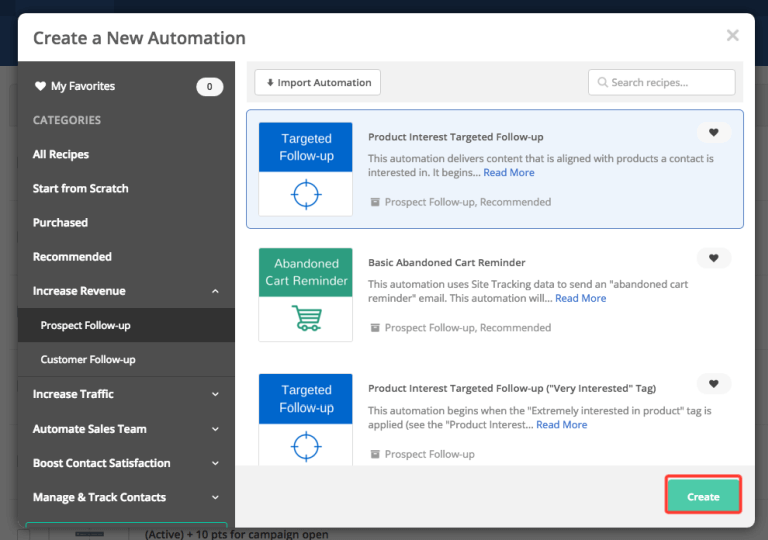The width and height of the screenshot is (768, 540).
Task: Expand the Automate Sales Team category
Action: [215, 429]
